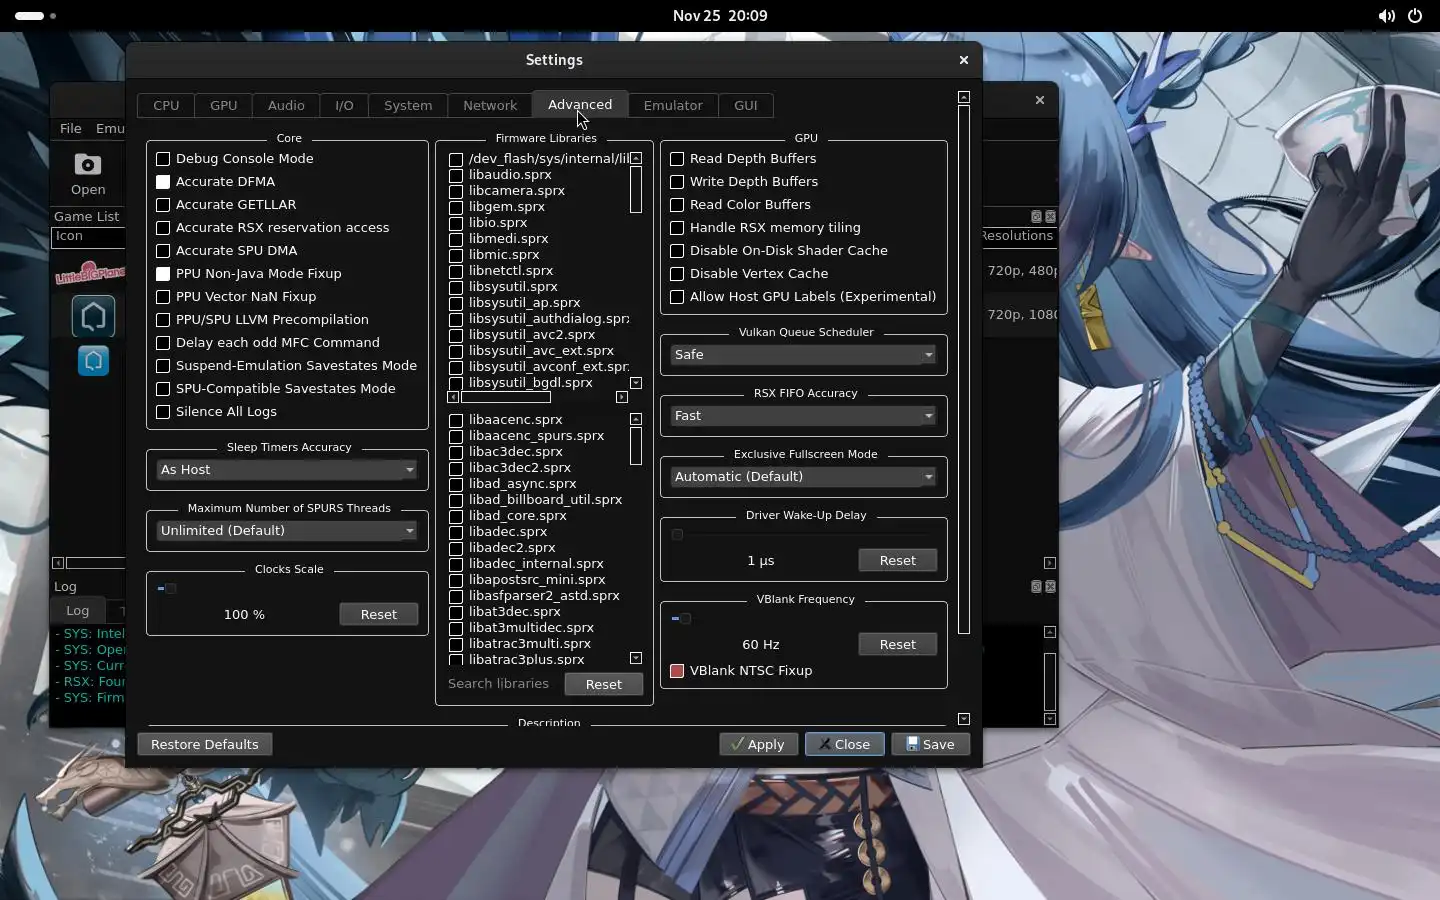
Task: Enable PPU/SPU LLVM Precompilation
Action: tap(262, 320)
